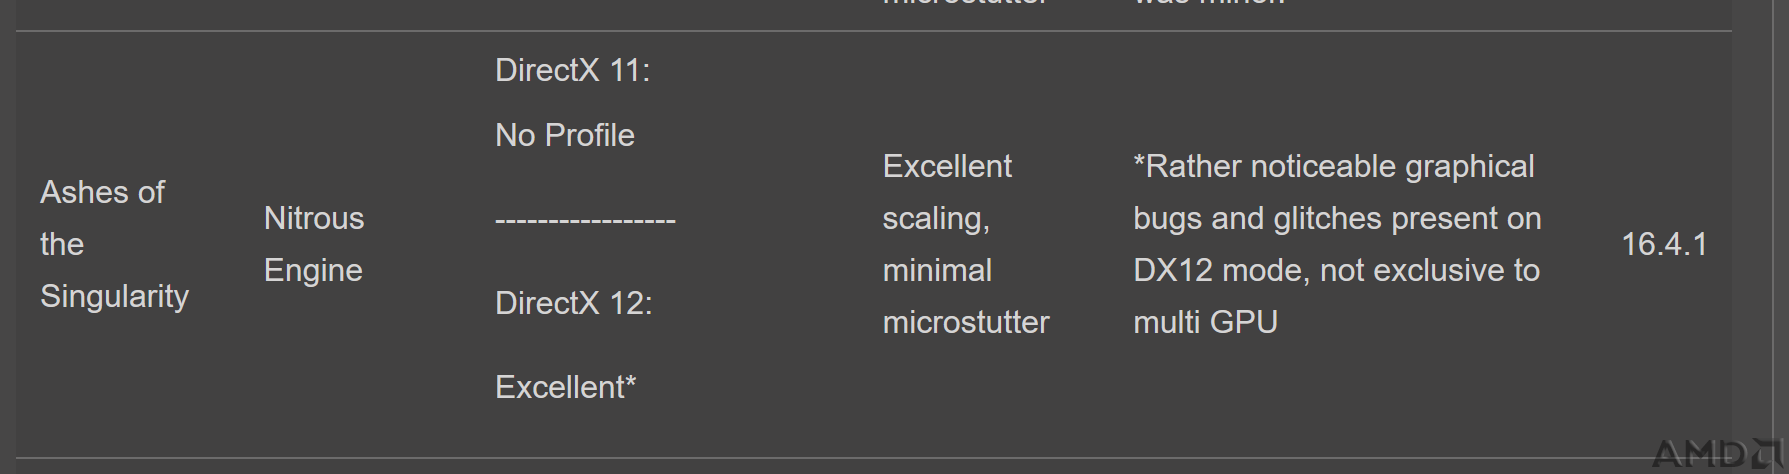Select the "Engine" word under Nitrous
This screenshot has width=1789, height=474.
point(313,271)
